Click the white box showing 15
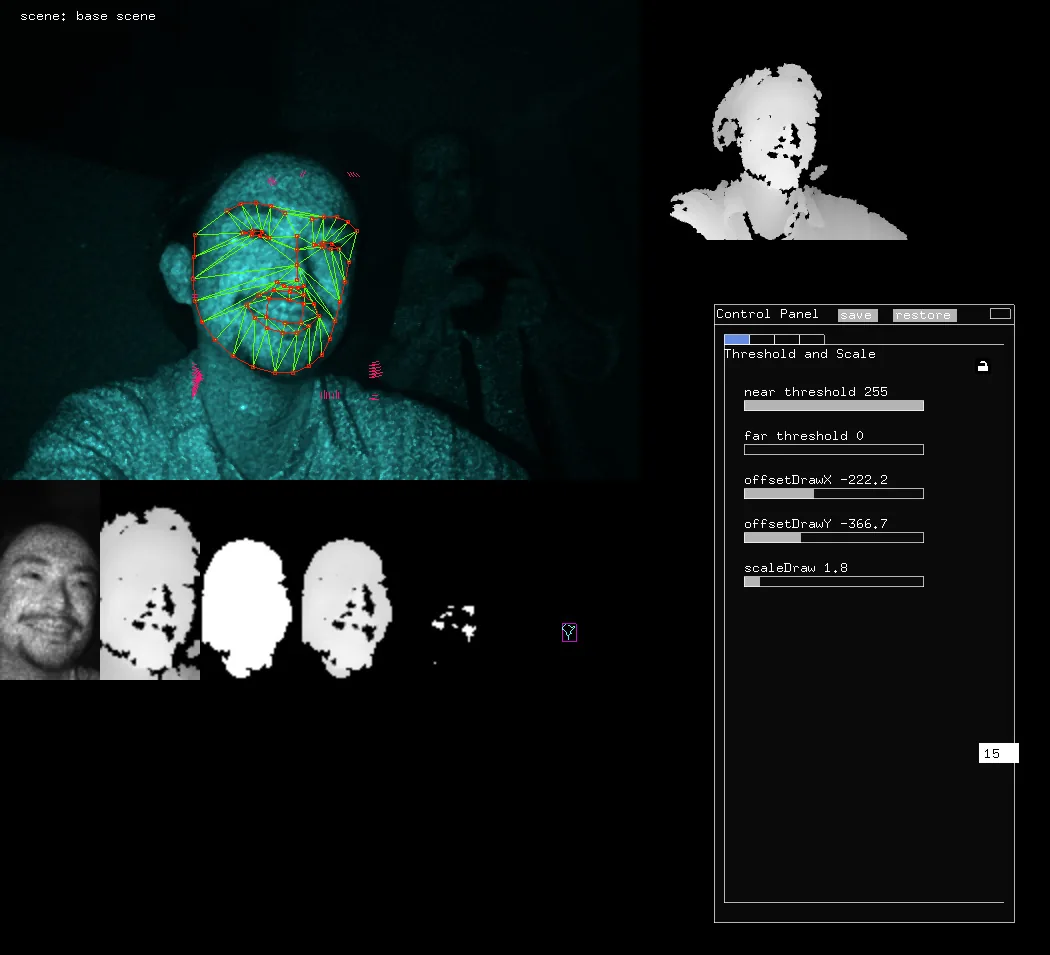The width and height of the screenshot is (1050, 955). 998,753
